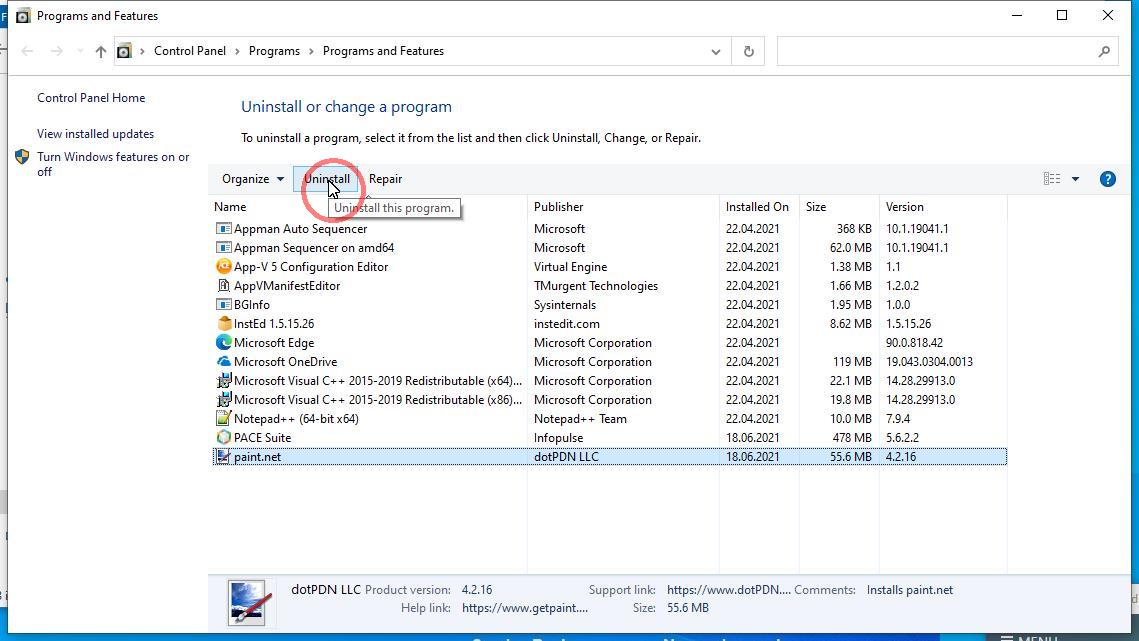Image resolution: width=1139 pixels, height=641 pixels.
Task: Click the Up arrow navigation button
Action: [x=100, y=51]
